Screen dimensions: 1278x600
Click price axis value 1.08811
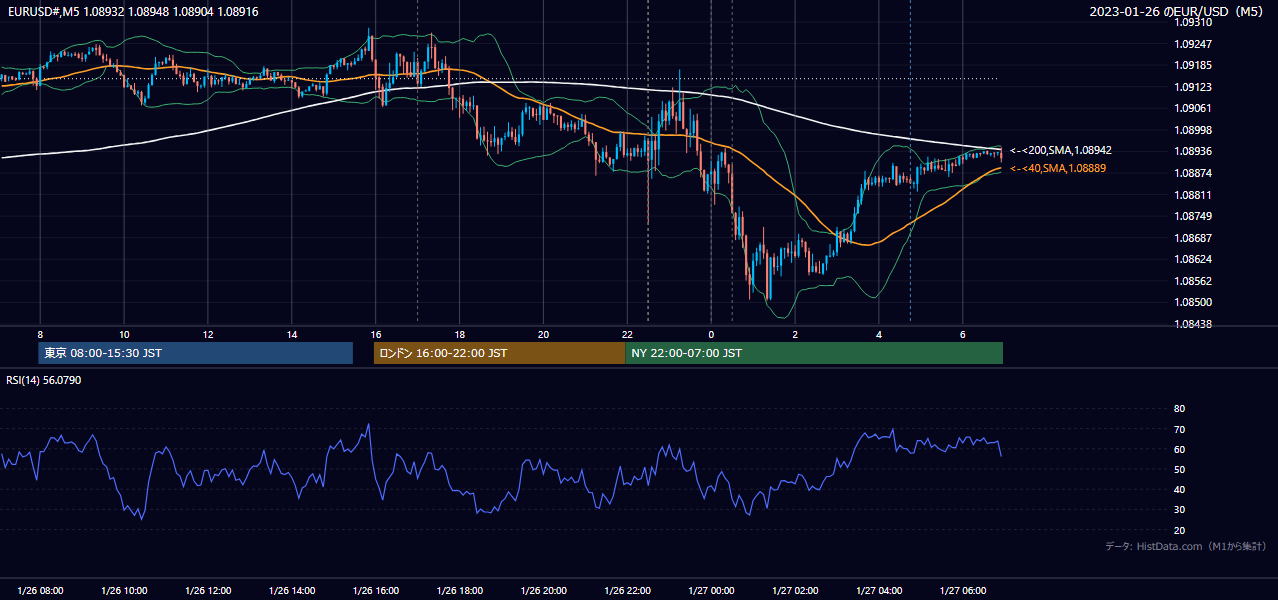coord(1193,195)
